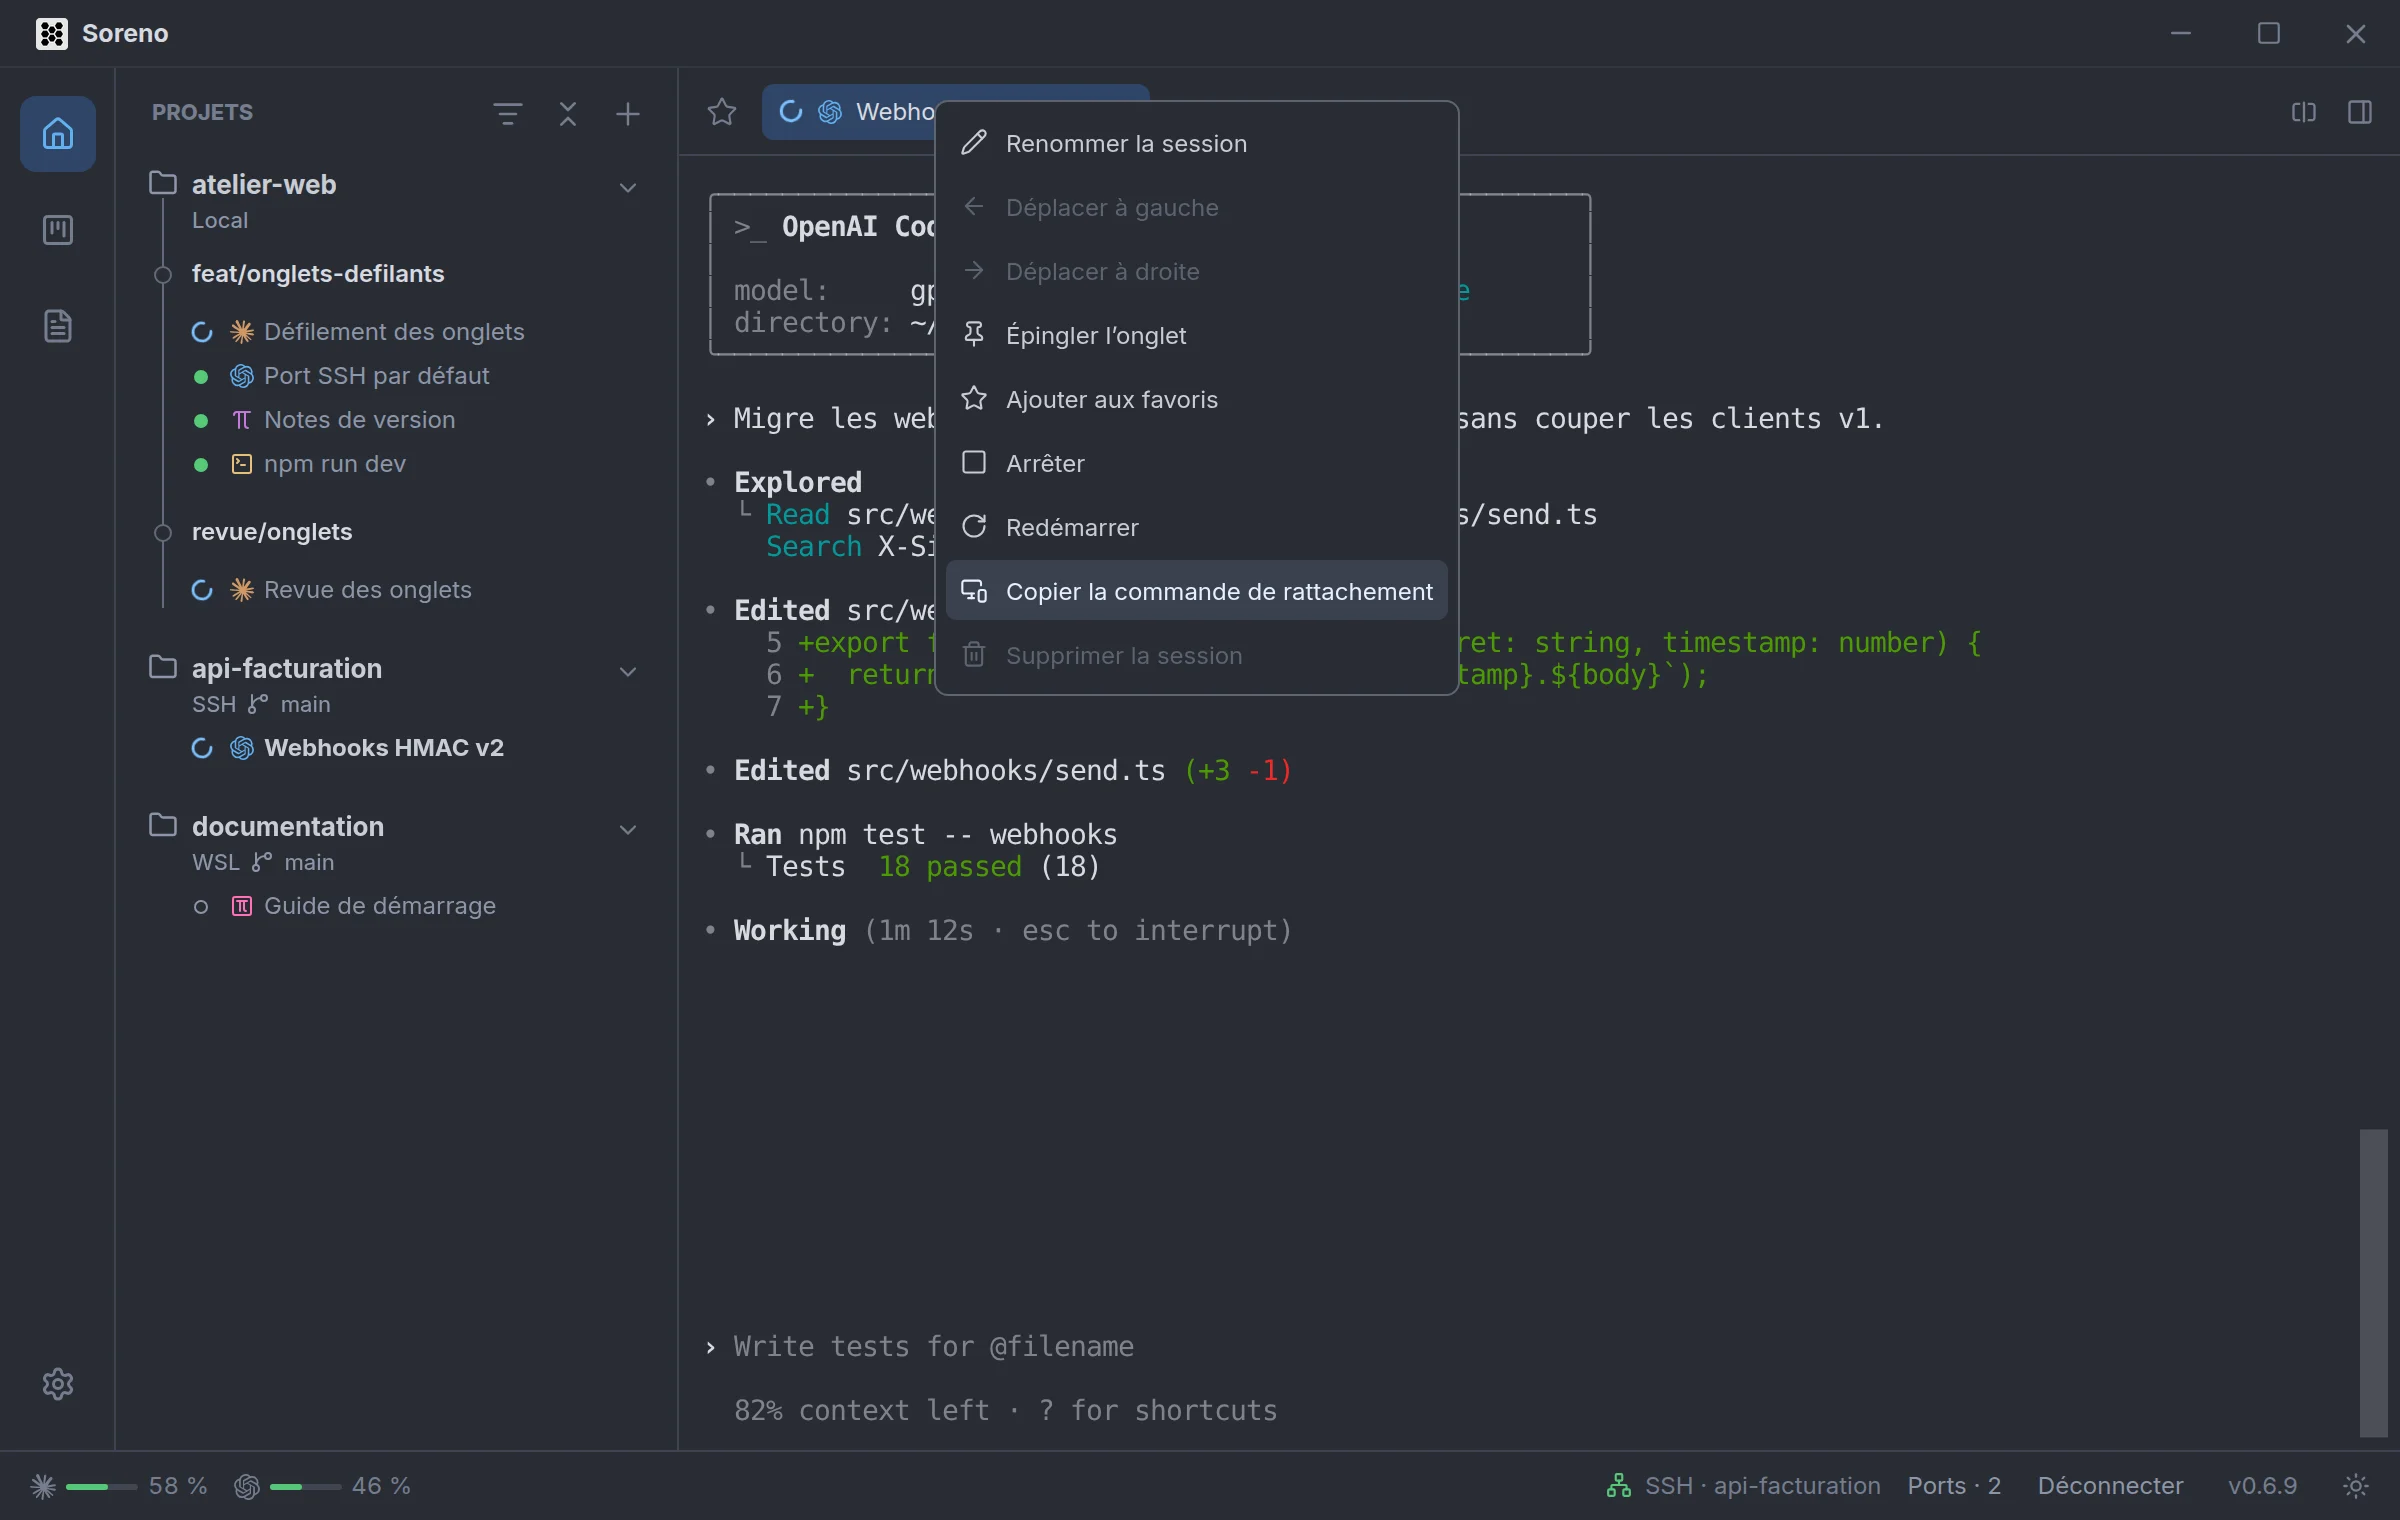Choose Arrêter in context menu
Screen dimensions: 2400x1520
click(x=1197, y=464)
